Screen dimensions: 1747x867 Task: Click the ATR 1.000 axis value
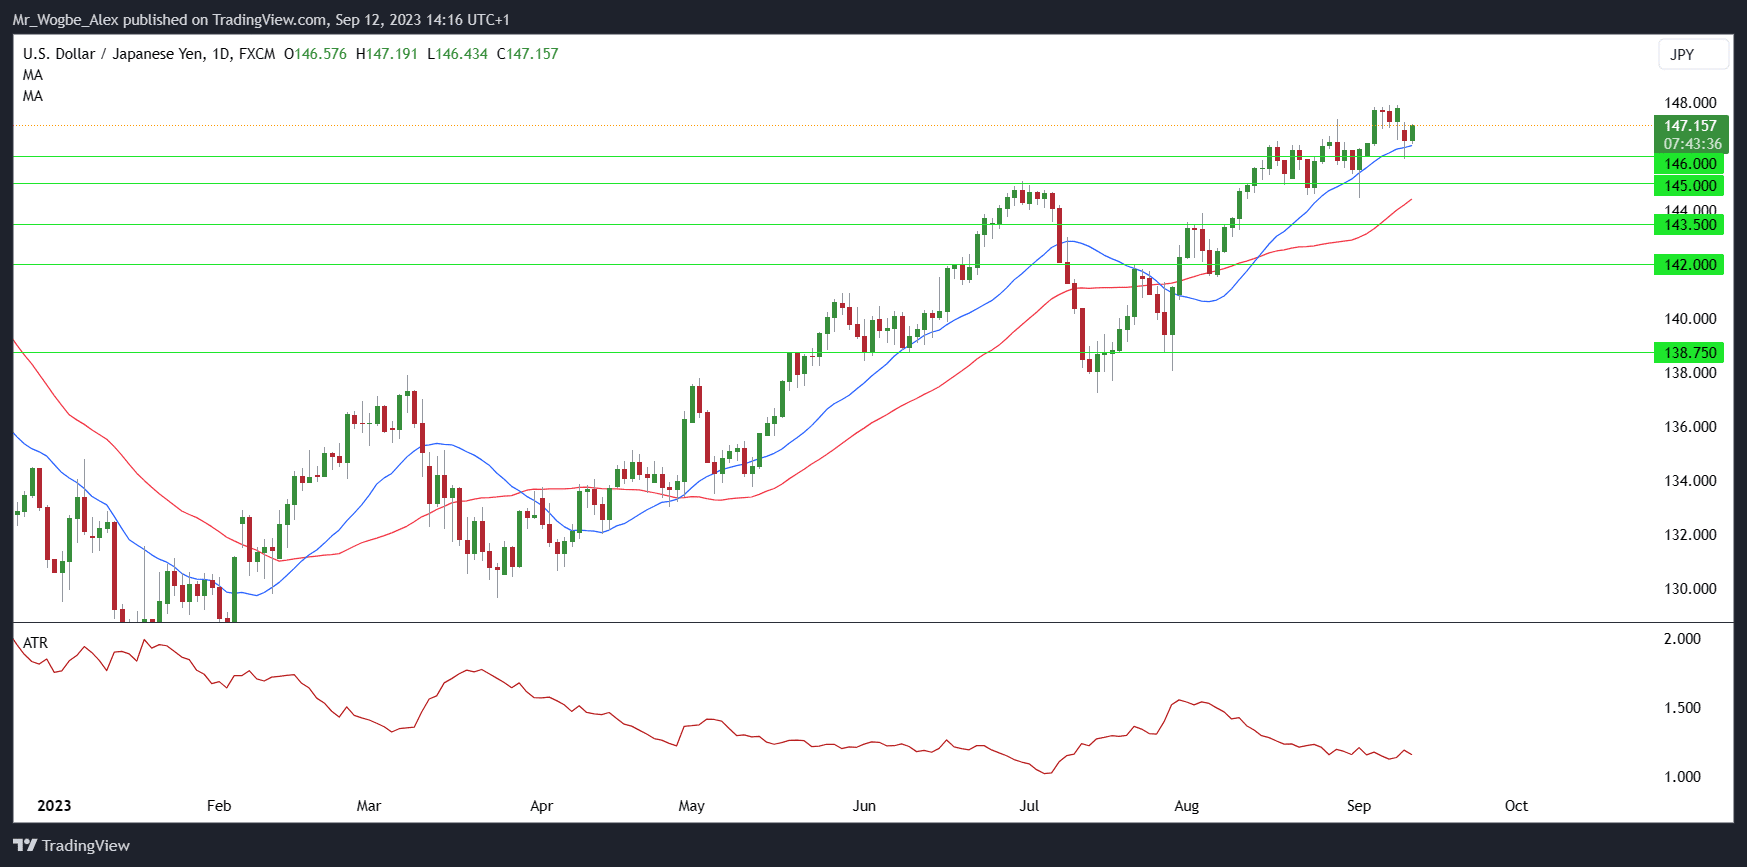pyautogui.click(x=1682, y=777)
